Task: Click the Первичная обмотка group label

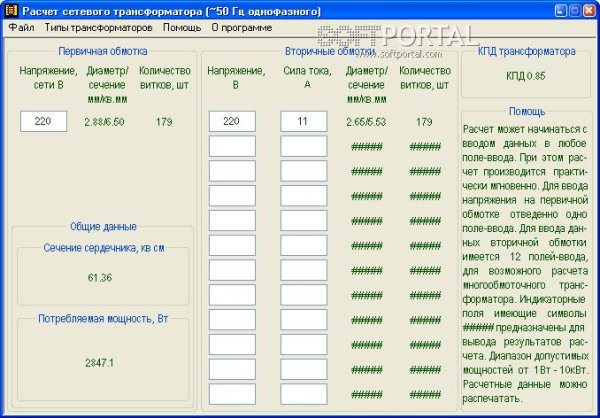Action: (103, 51)
